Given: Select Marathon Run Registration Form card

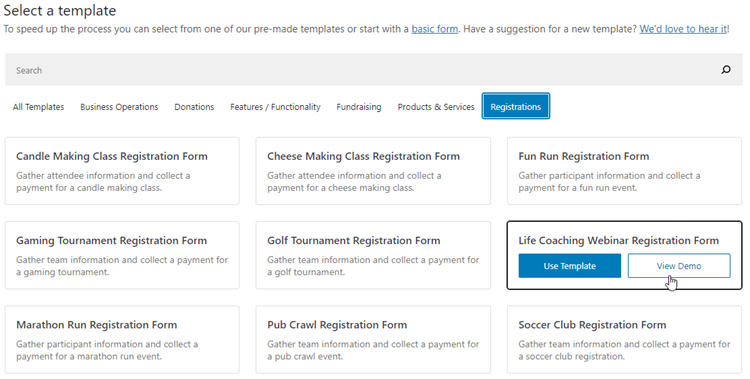Looking at the screenshot, I should (x=122, y=340).
